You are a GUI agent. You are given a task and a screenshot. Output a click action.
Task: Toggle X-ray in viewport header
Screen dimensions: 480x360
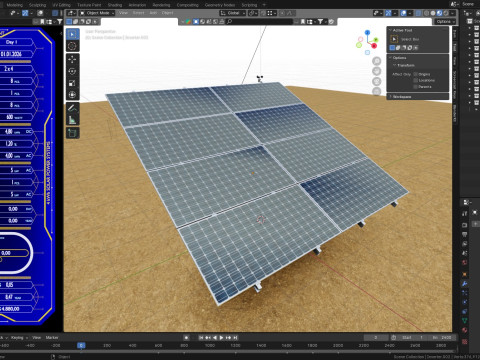[418, 13]
